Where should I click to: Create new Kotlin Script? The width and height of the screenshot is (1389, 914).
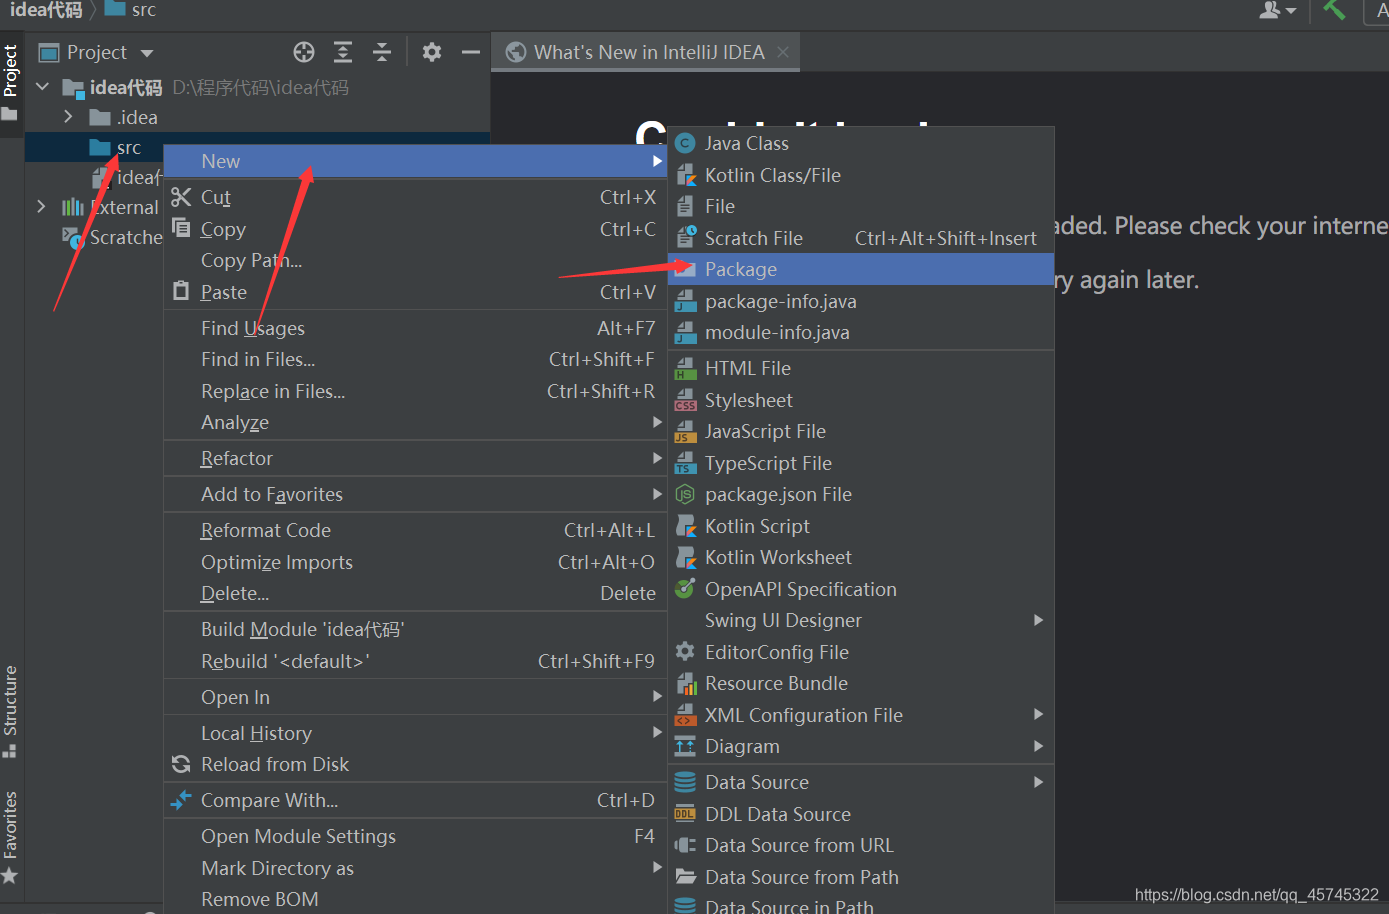pos(861,526)
